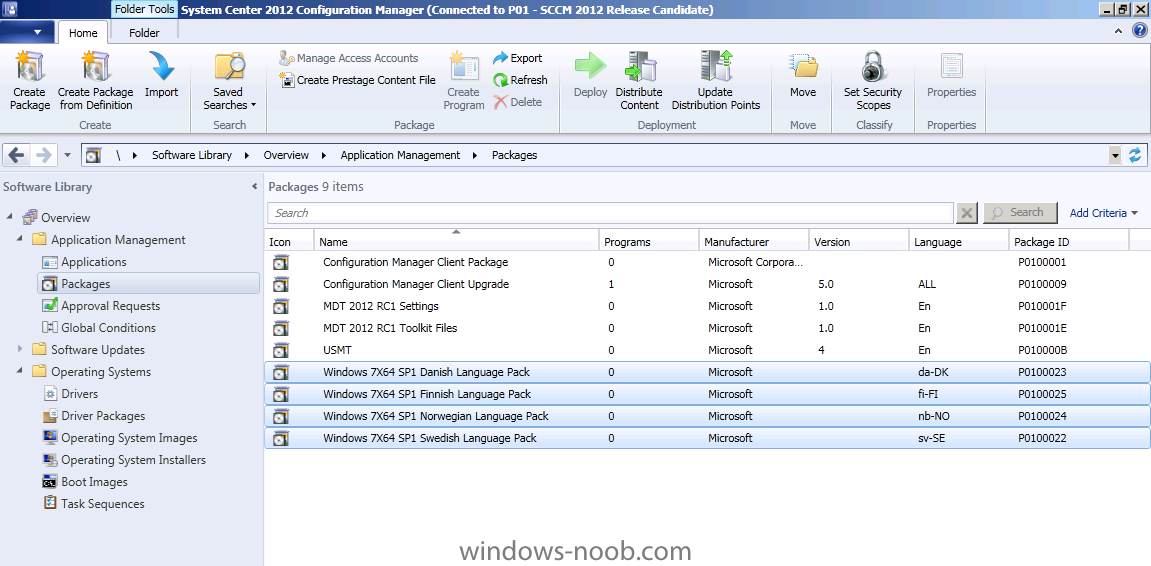
Task: Open the navigation history dropdown arrow
Action: coord(68,156)
